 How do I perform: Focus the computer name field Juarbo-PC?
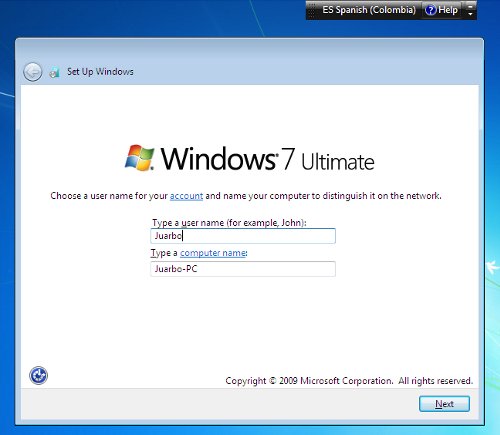point(243,269)
